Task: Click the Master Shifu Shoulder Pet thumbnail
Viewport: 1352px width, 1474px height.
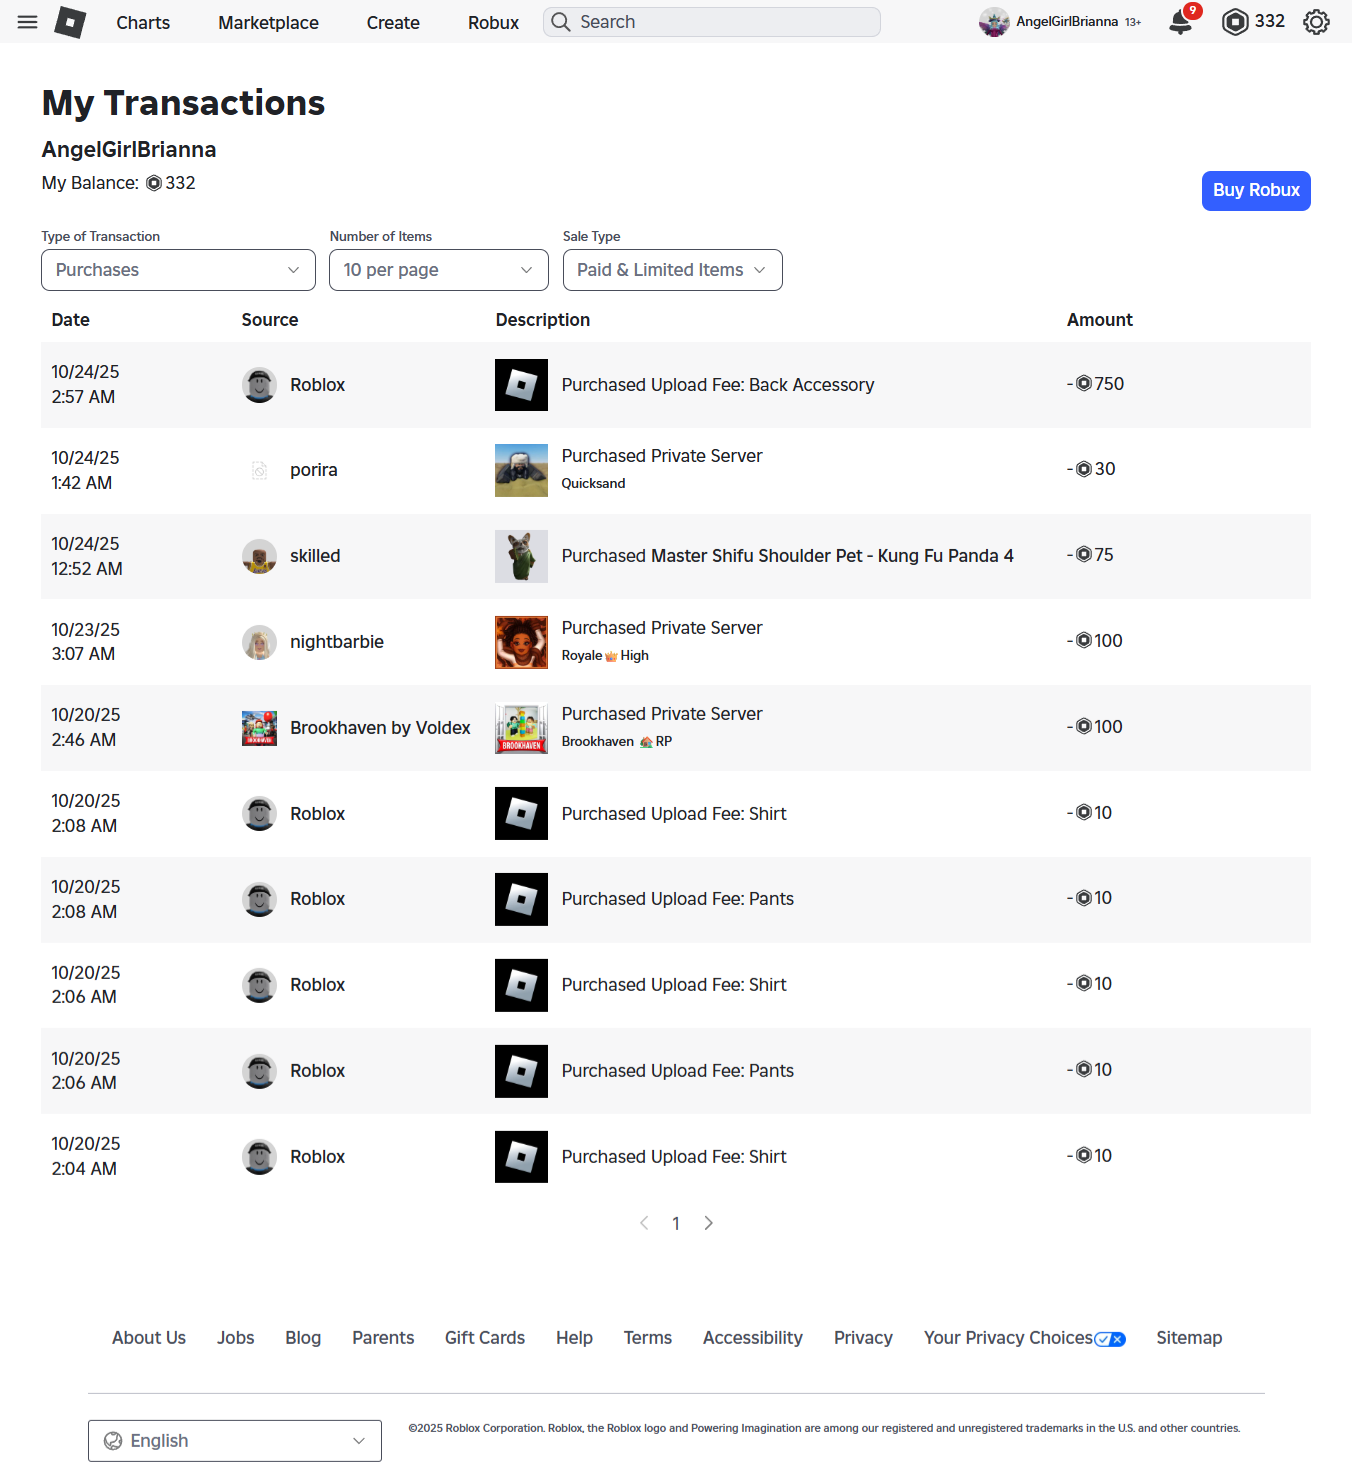Action: pos(521,556)
